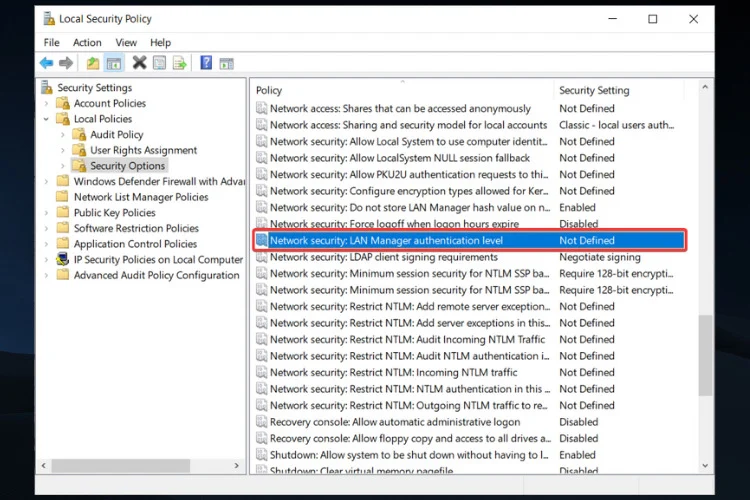Click the tree pane scroll right arrow
This screenshot has height=500, width=750.
(x=236, y=465)
